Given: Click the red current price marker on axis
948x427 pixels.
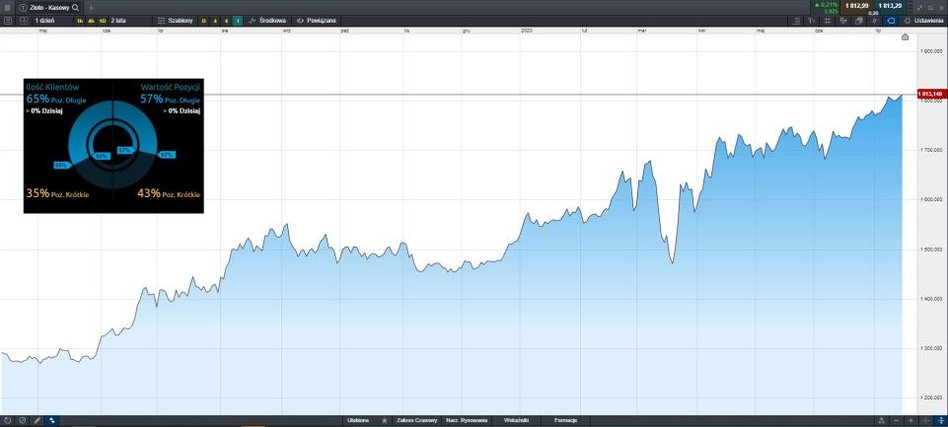Looking at the screenshot, I should (x=930, y=94).
